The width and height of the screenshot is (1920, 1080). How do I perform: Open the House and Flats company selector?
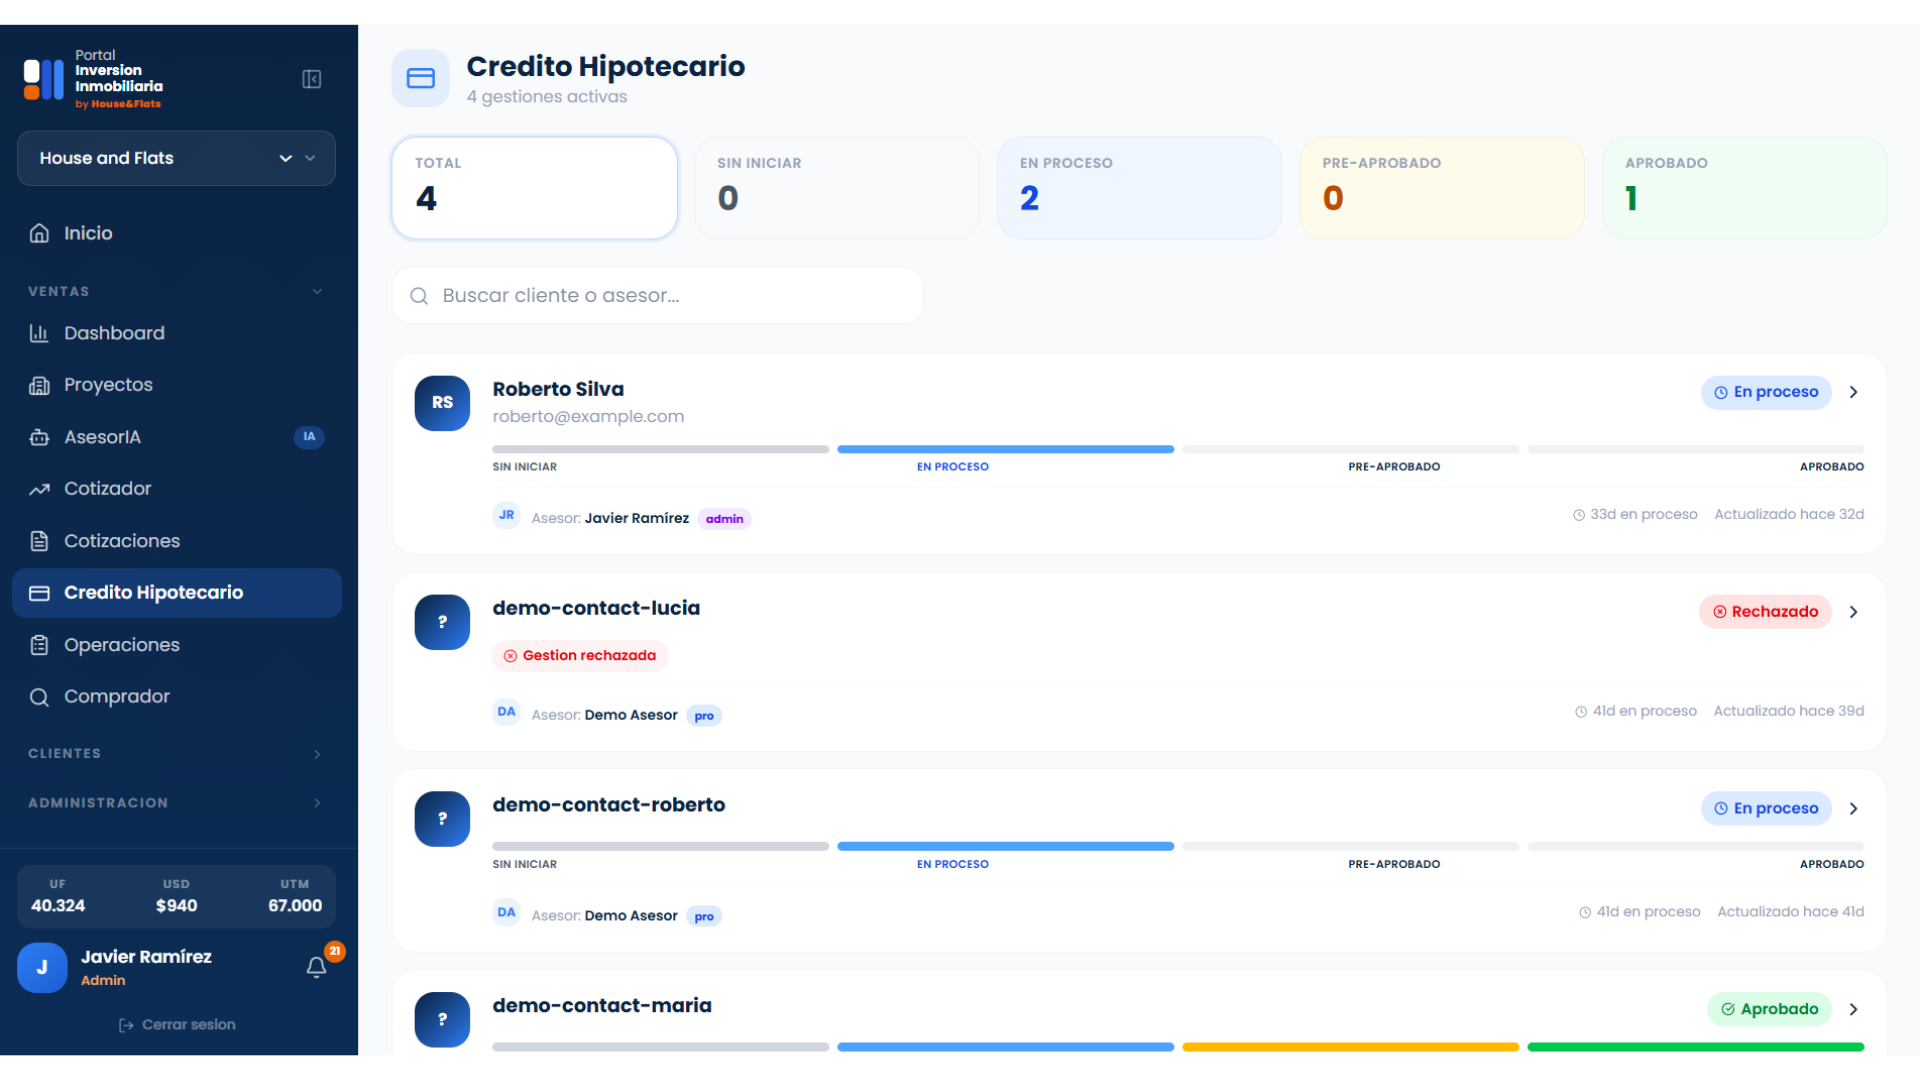click(x=176, y=158)
